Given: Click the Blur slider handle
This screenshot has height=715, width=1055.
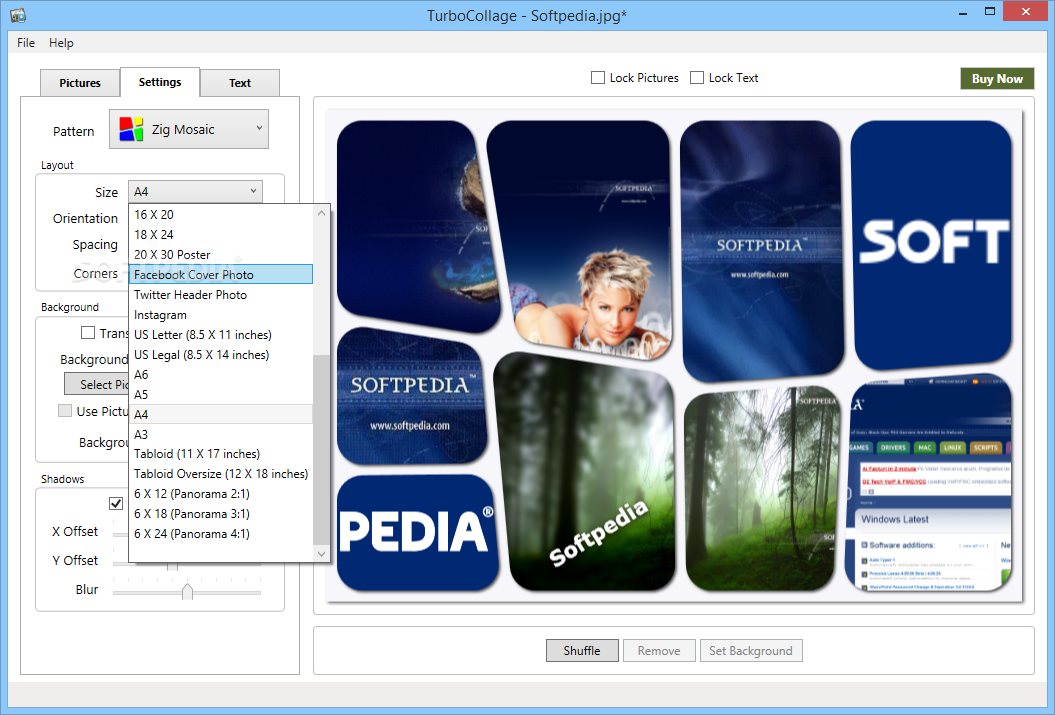Looking at the screenshot, I should [x=187, y=591].
